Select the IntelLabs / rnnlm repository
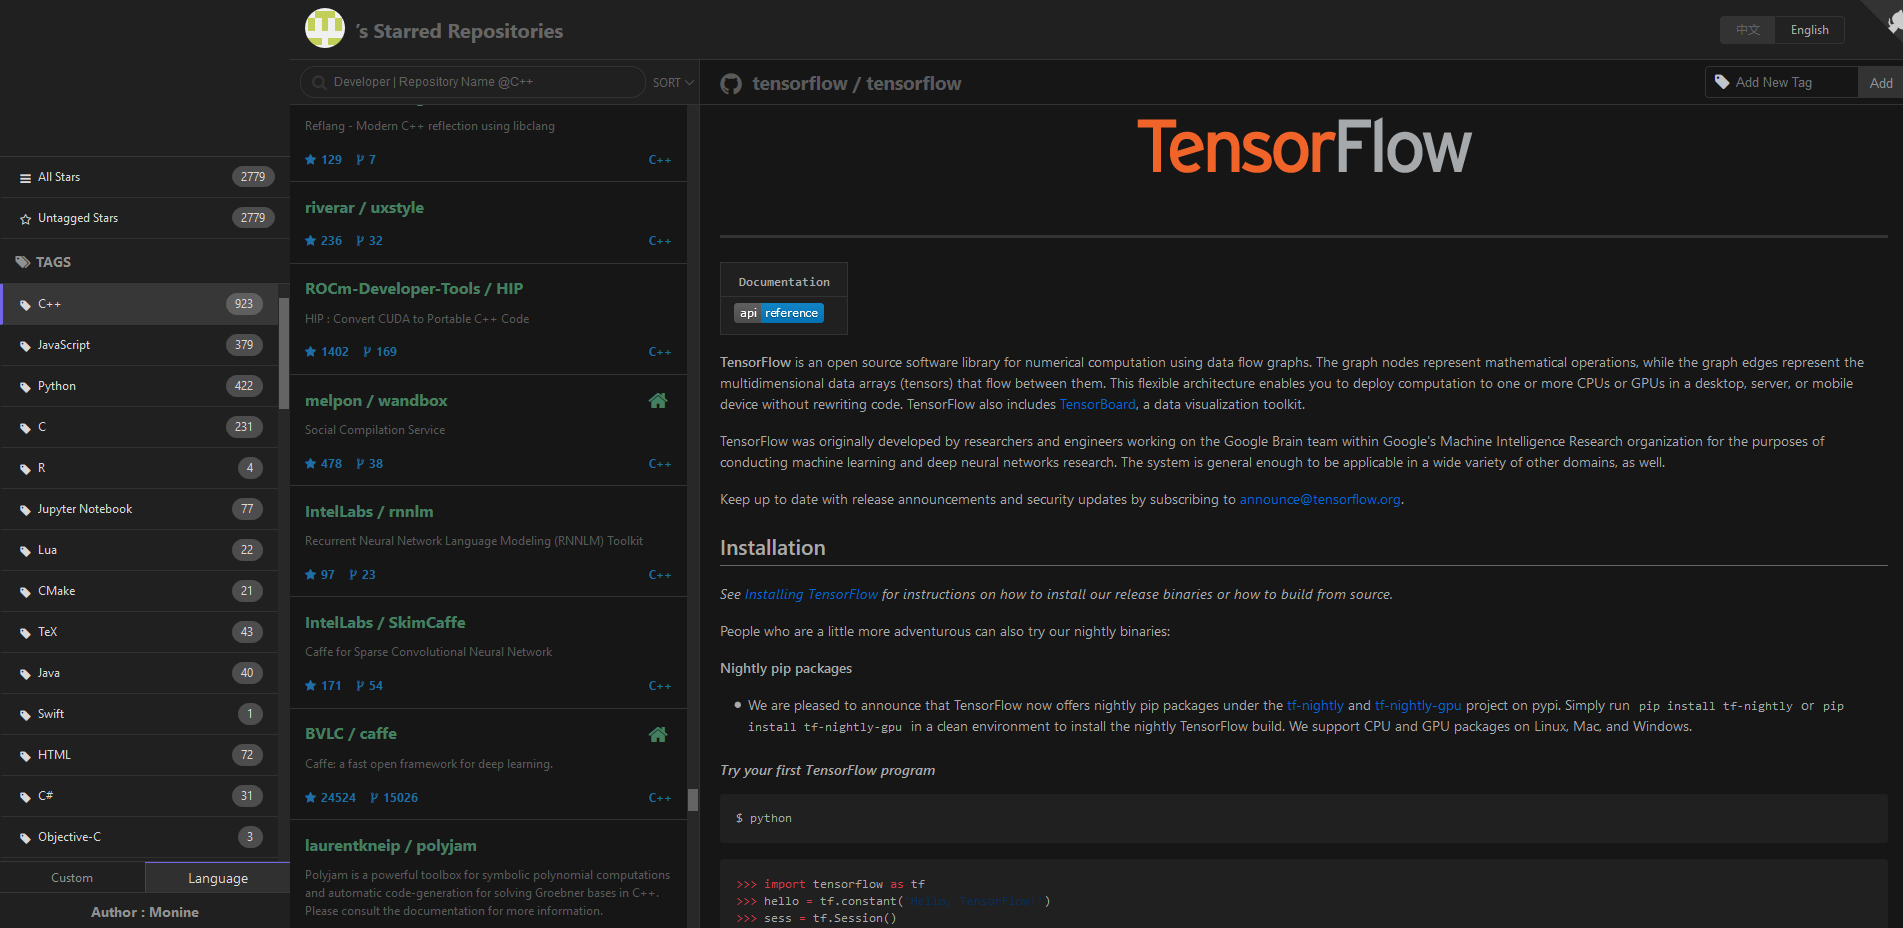This screenshot has width=1903, height=928. click(369, 512)
